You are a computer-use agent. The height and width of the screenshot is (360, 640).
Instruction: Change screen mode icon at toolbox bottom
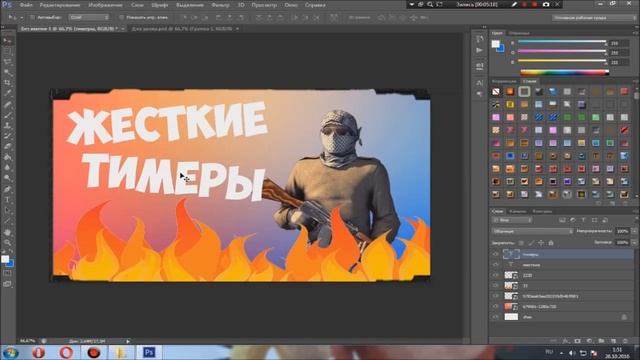(x=7, y=284)
